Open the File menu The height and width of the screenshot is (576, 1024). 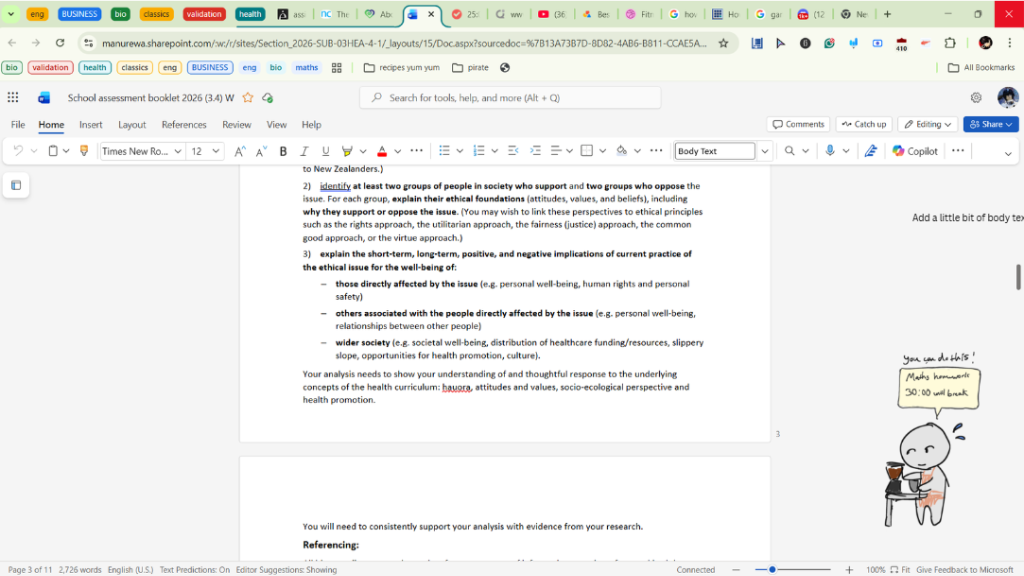click(18, 124)
